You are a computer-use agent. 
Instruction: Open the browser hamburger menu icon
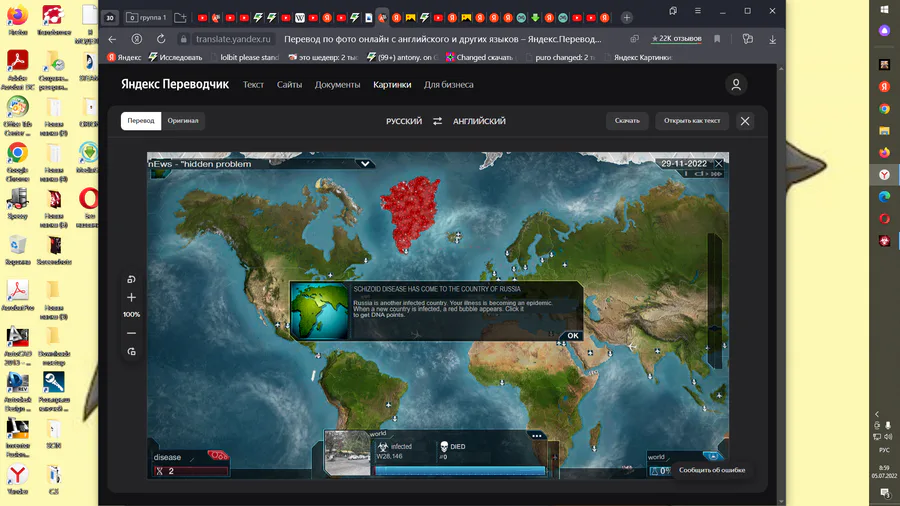697,10
